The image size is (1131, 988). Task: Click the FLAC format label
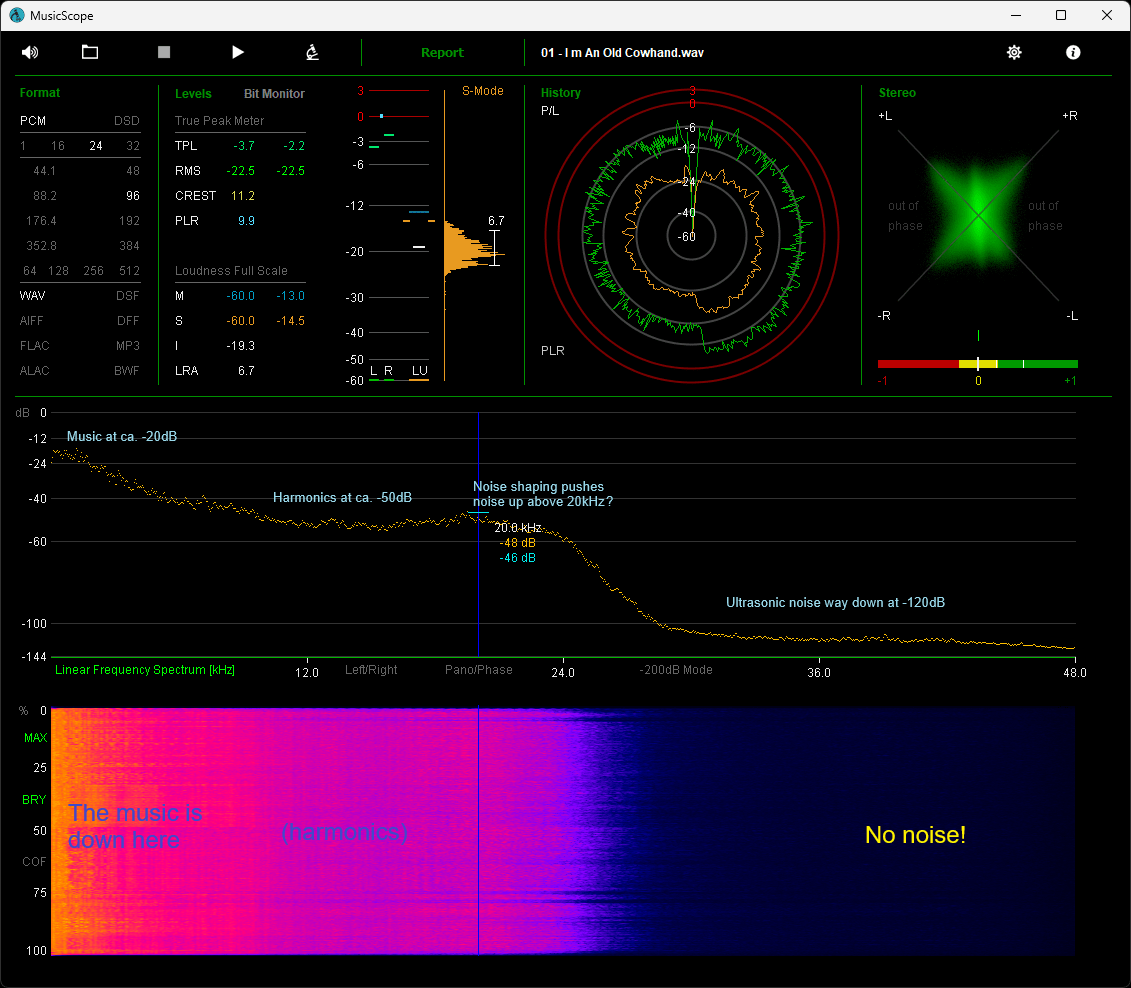(x=35, y=346)
